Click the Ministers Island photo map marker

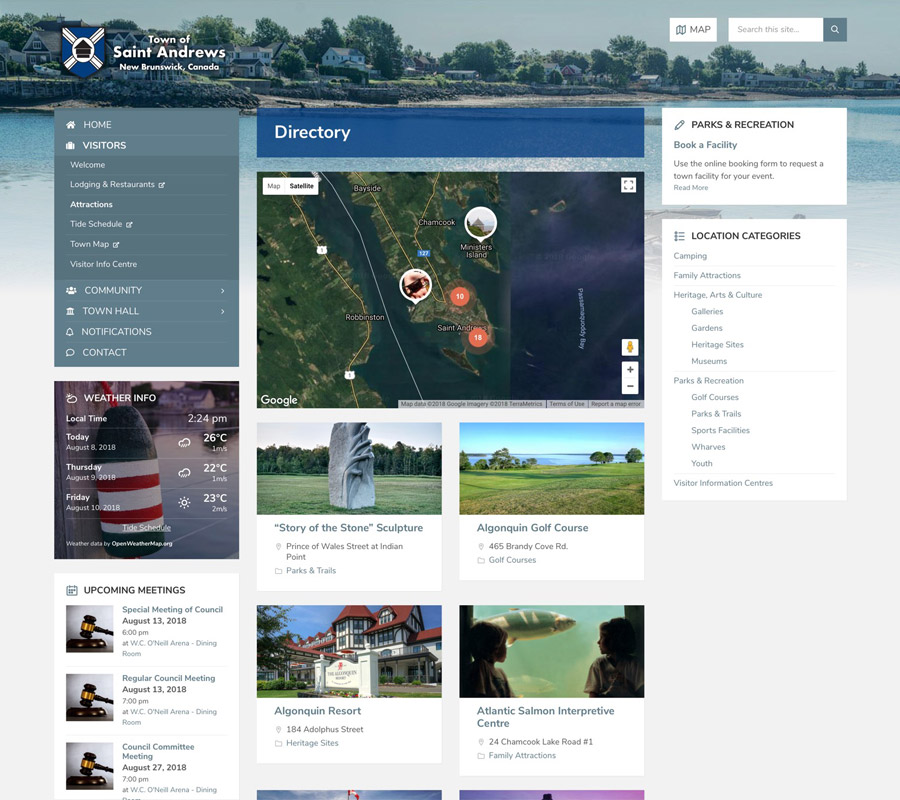coord(480,223)
